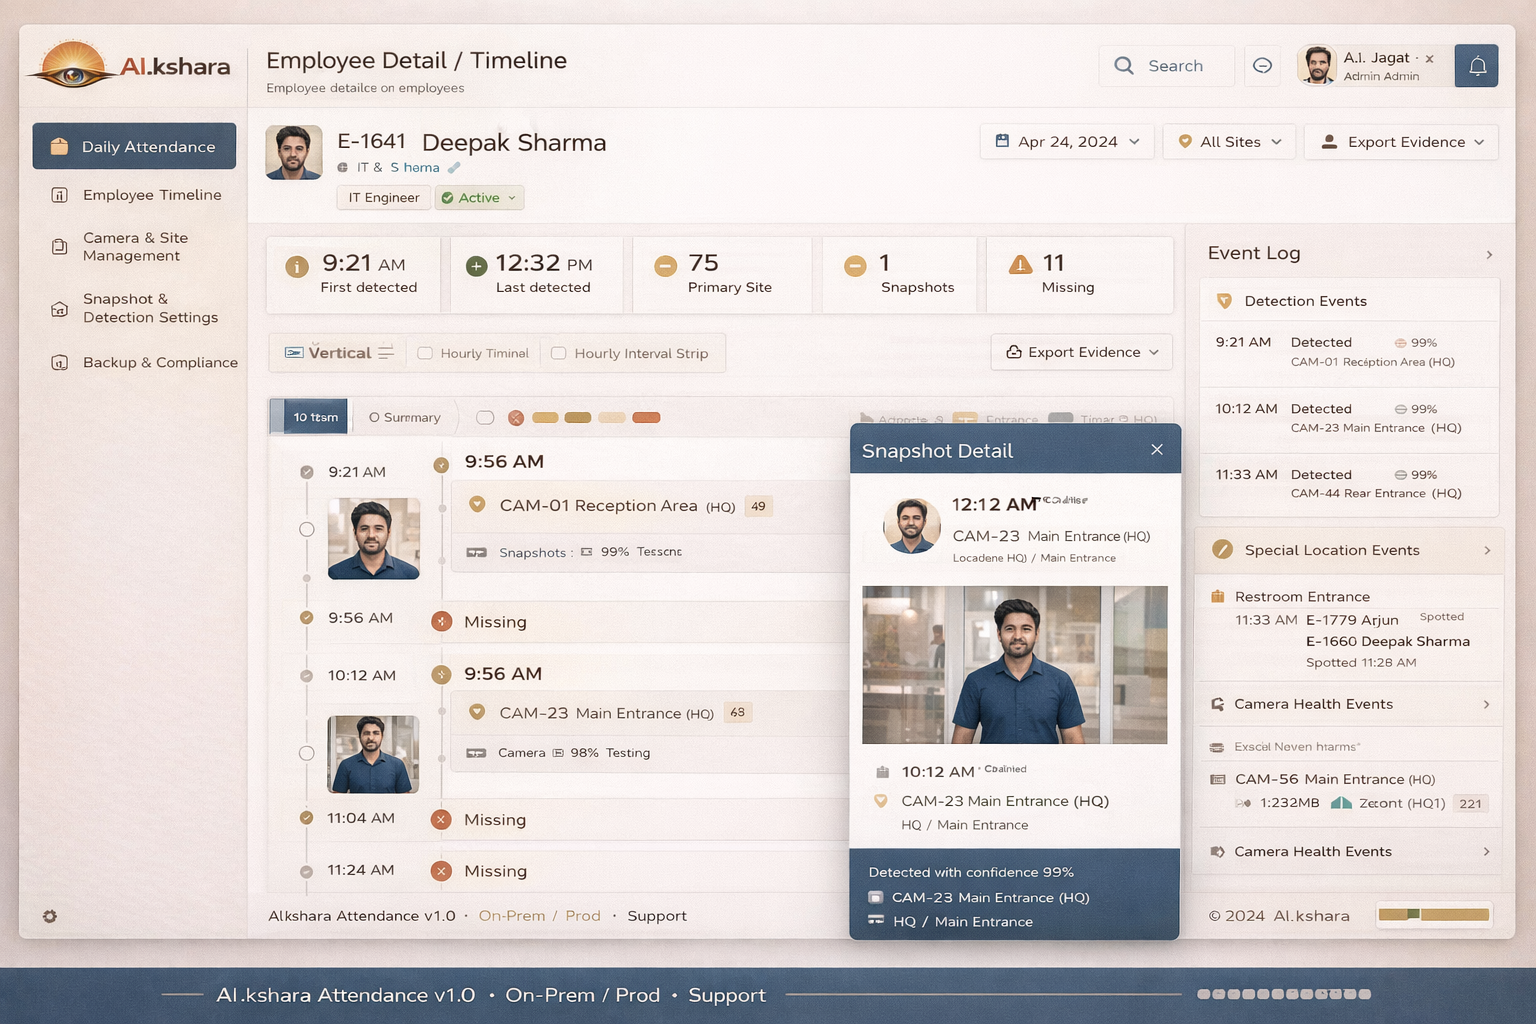Screen dimensions: 1536x1024
Task: Click the settings gear in the sidebar footer
Action: pyautogui.click(x=50, y=916)
